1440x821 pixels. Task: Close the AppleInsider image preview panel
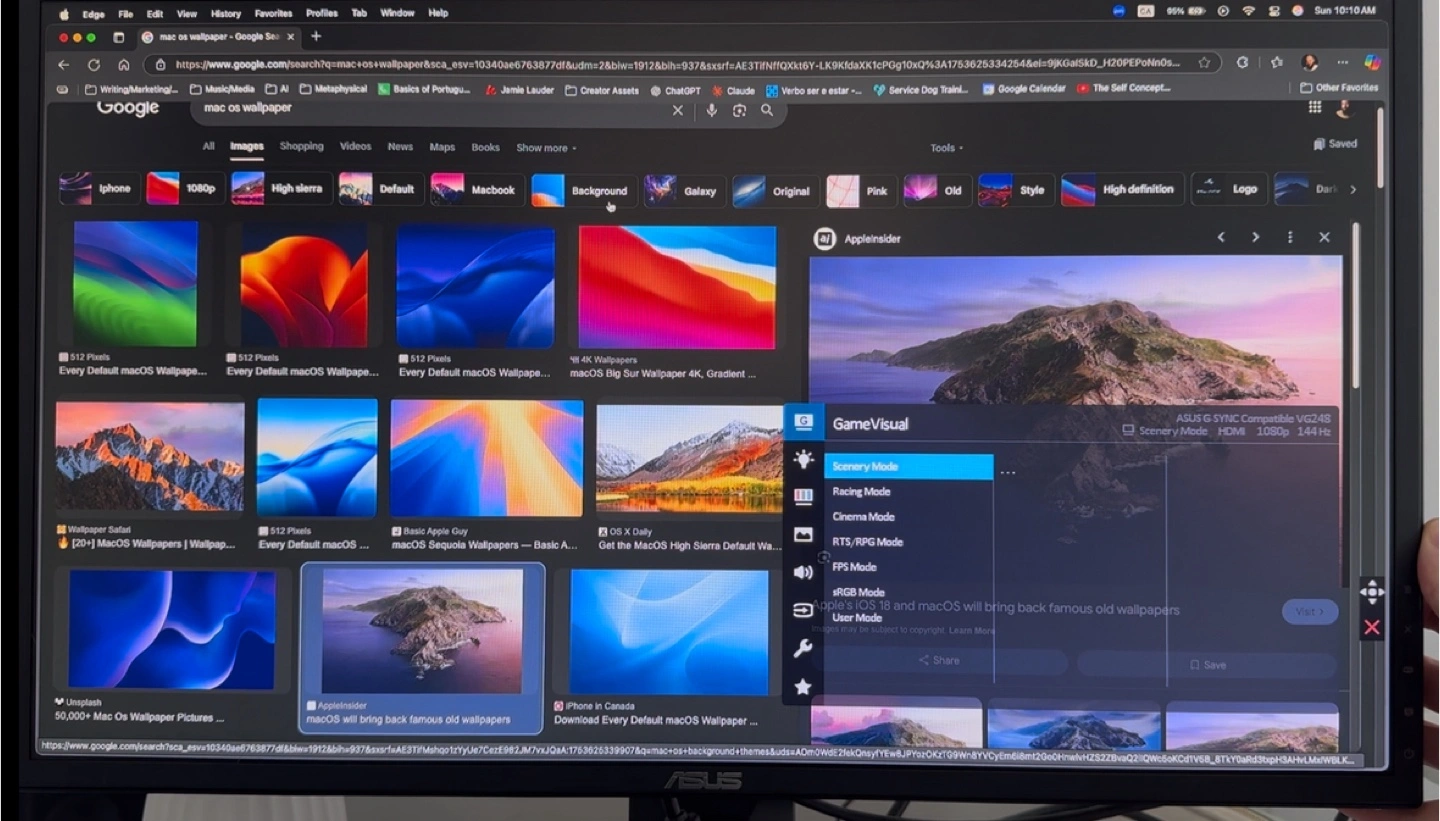click(x=1324, y=237)
